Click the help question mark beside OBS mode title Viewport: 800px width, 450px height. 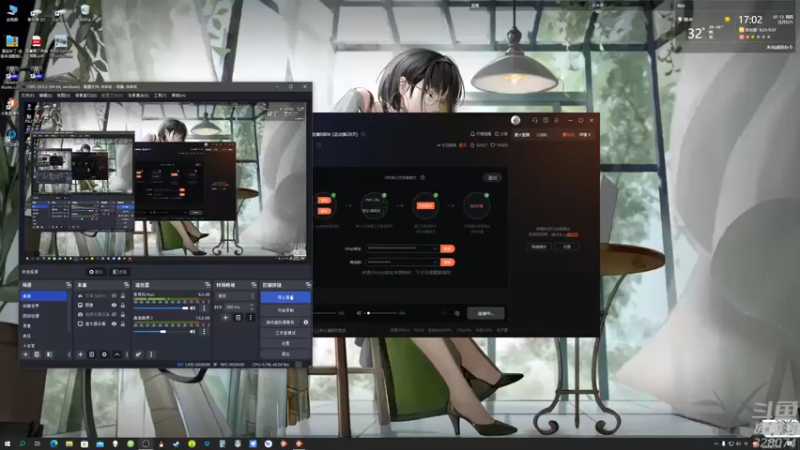tap(422, 178)
